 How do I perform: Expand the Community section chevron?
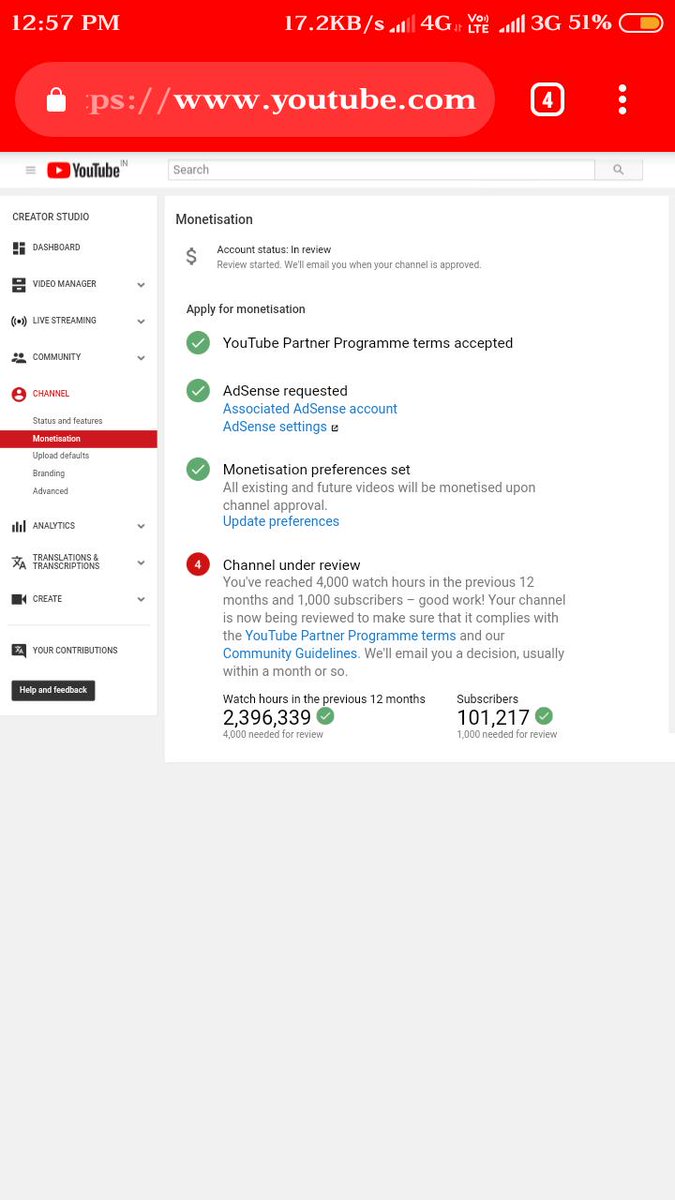pyautogui.click(x=141, y=358)
